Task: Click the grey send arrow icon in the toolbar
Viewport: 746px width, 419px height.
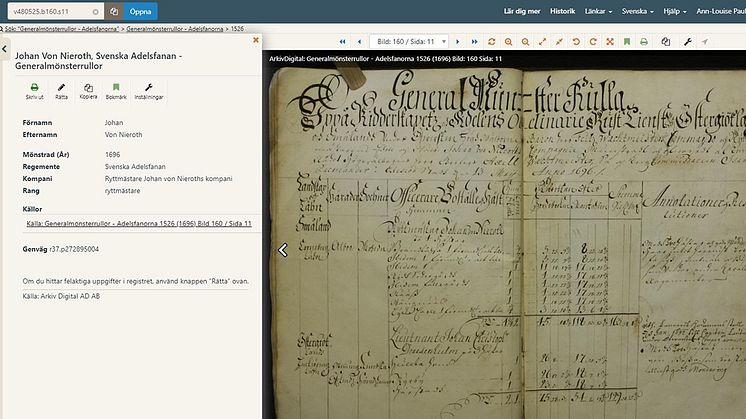Action: pos(705,42)
